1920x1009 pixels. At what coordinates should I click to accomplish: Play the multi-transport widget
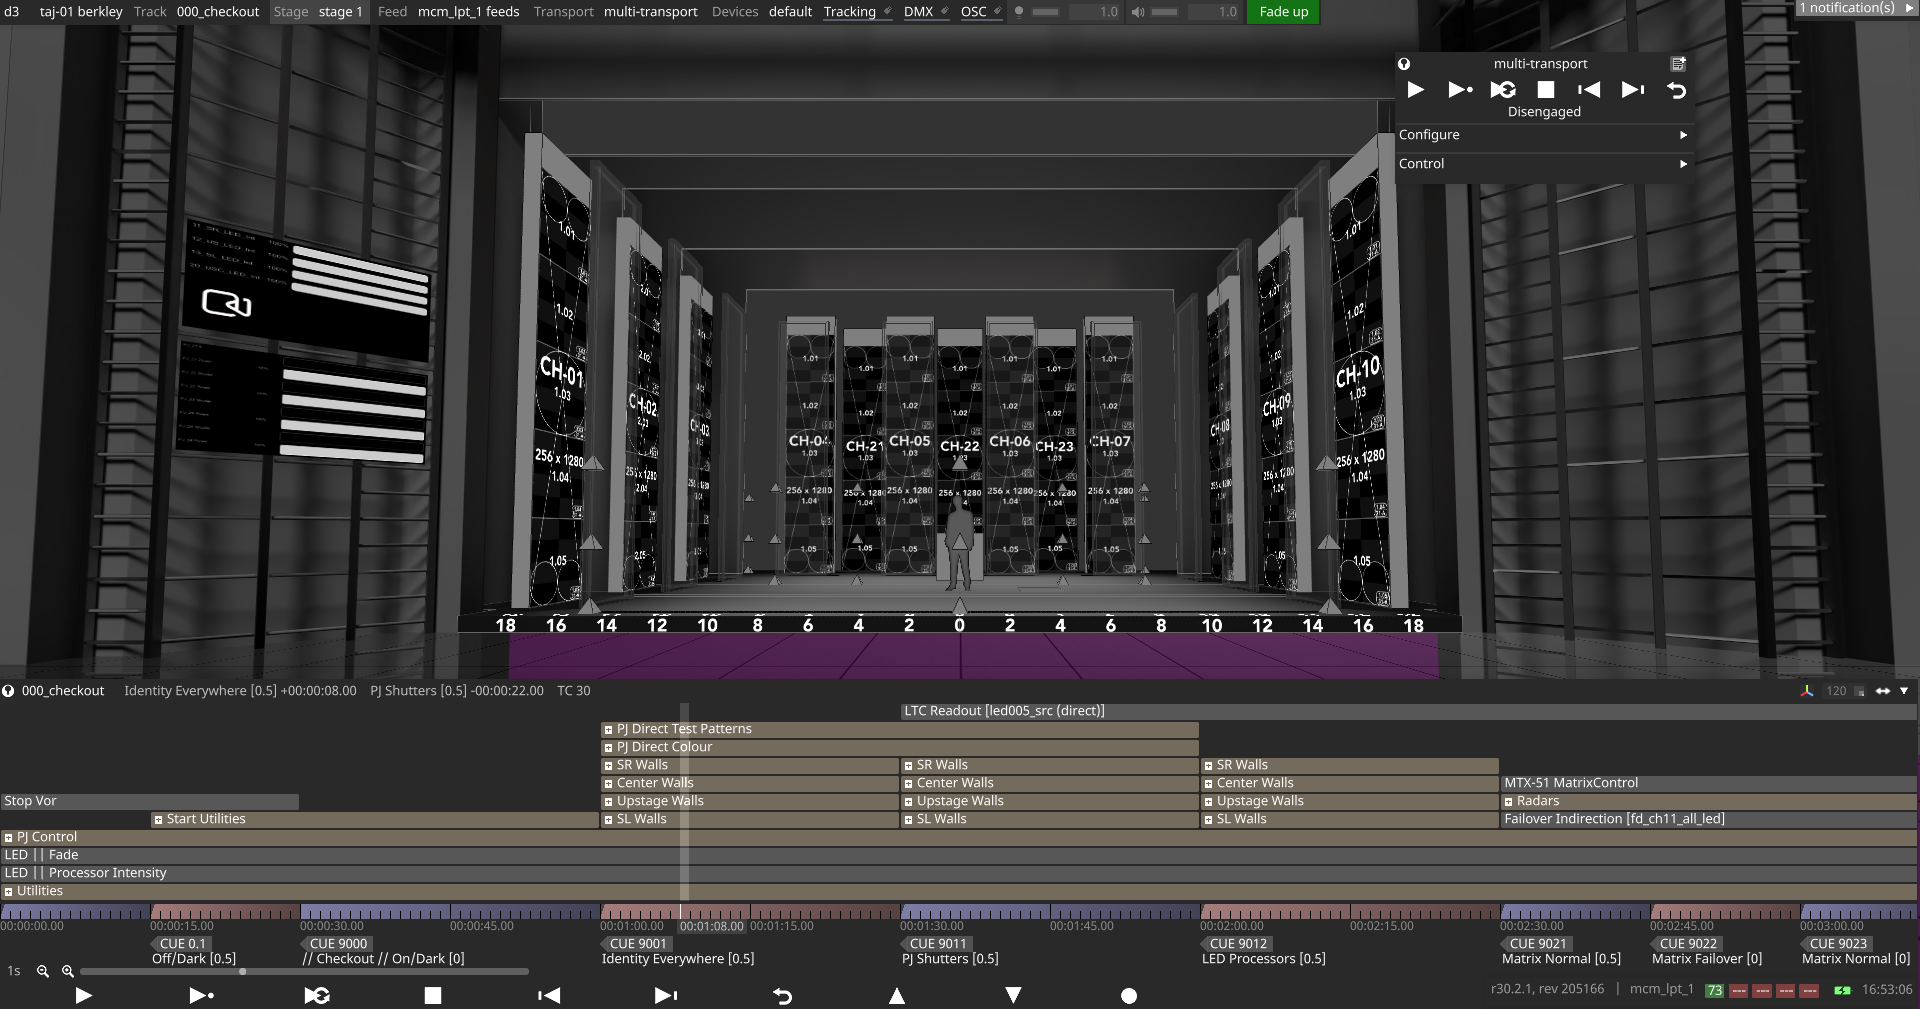click(x=1415, y=90)
